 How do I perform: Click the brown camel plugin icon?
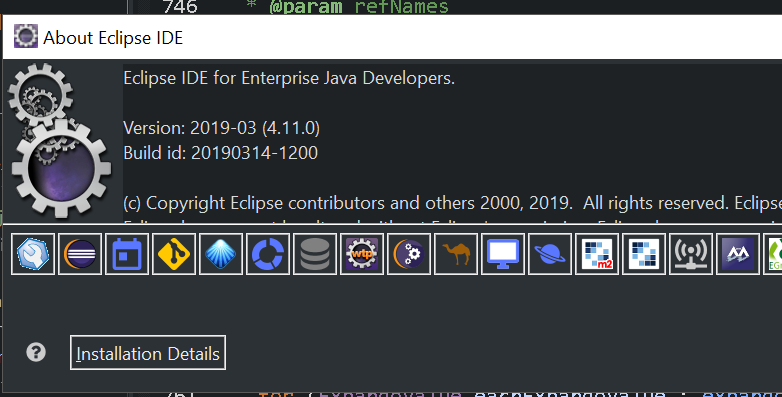[x=456, y=254]
